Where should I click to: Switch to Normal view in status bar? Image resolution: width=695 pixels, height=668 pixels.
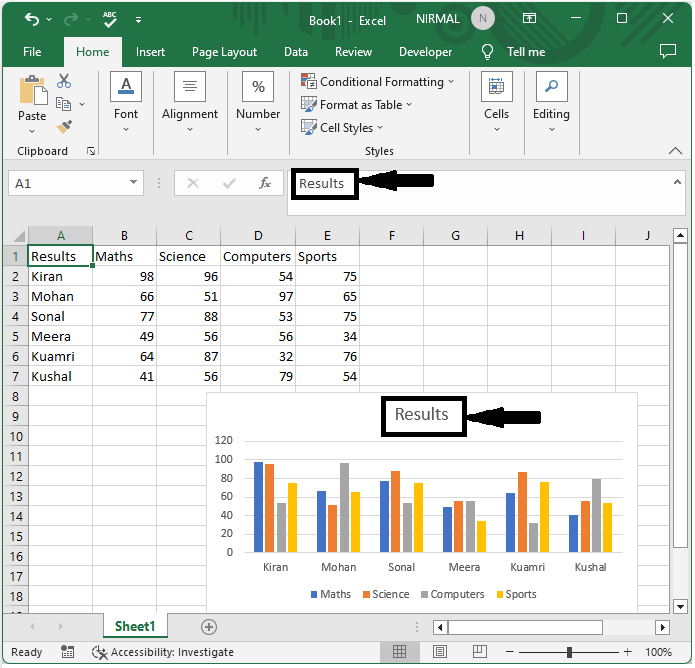tap(400, 652)
